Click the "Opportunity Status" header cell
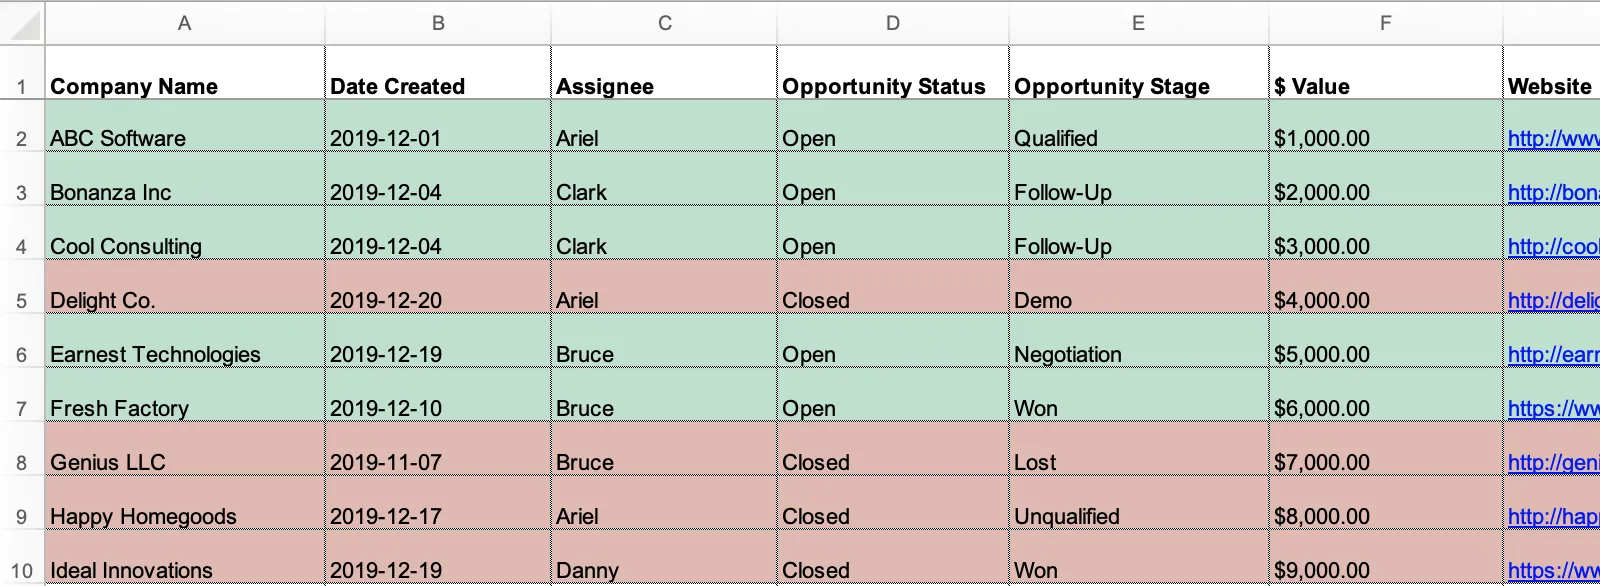The height and width of the screenshot is (586, 1600). (x=883, y=86)
